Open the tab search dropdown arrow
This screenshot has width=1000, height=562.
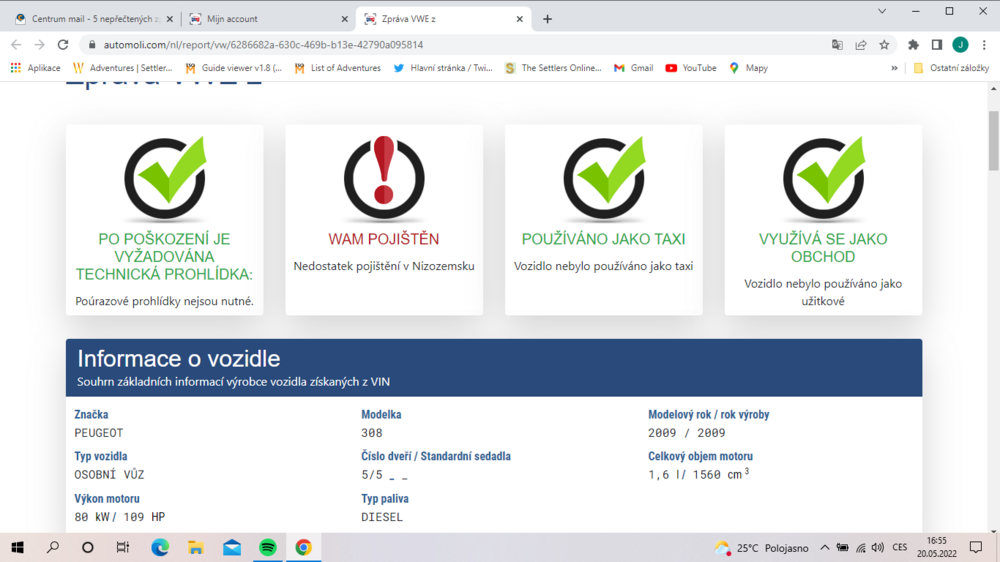(882, 11)
